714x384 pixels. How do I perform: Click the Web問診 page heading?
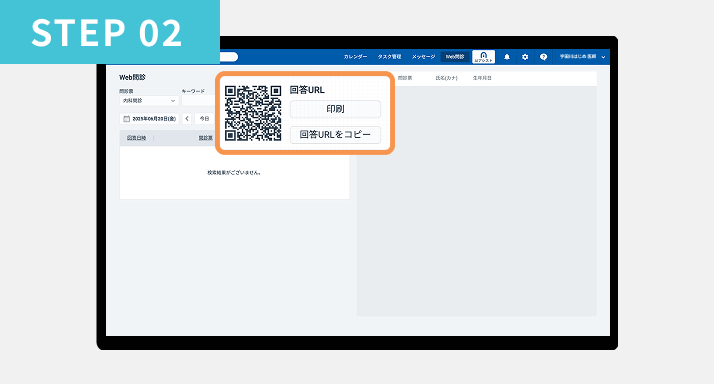tap(133, 77)
